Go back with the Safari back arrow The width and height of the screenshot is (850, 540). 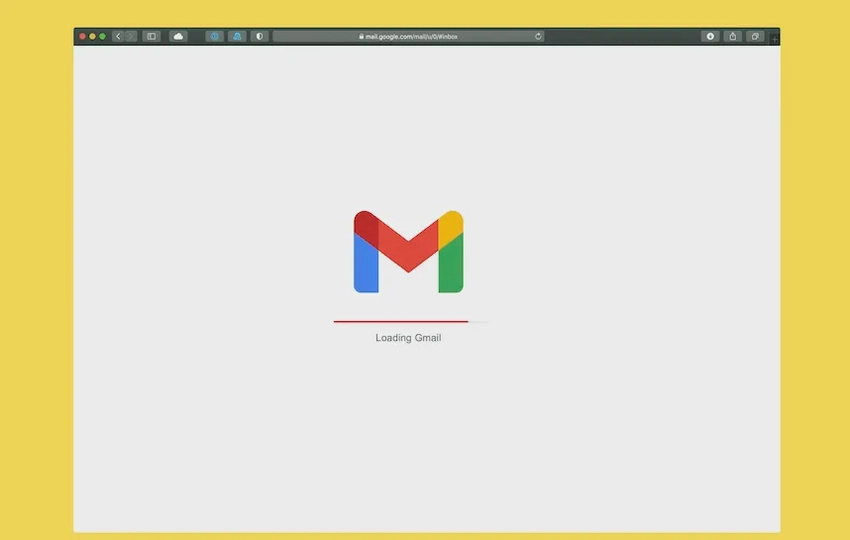click(x=118, y=36)
